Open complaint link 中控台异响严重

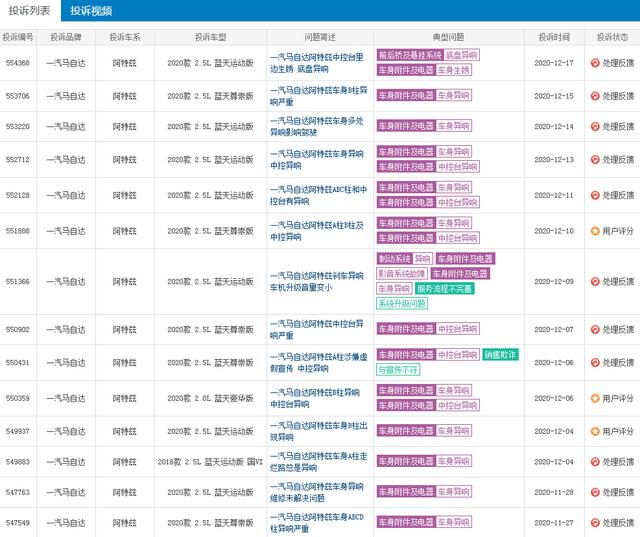click(317, 329)
